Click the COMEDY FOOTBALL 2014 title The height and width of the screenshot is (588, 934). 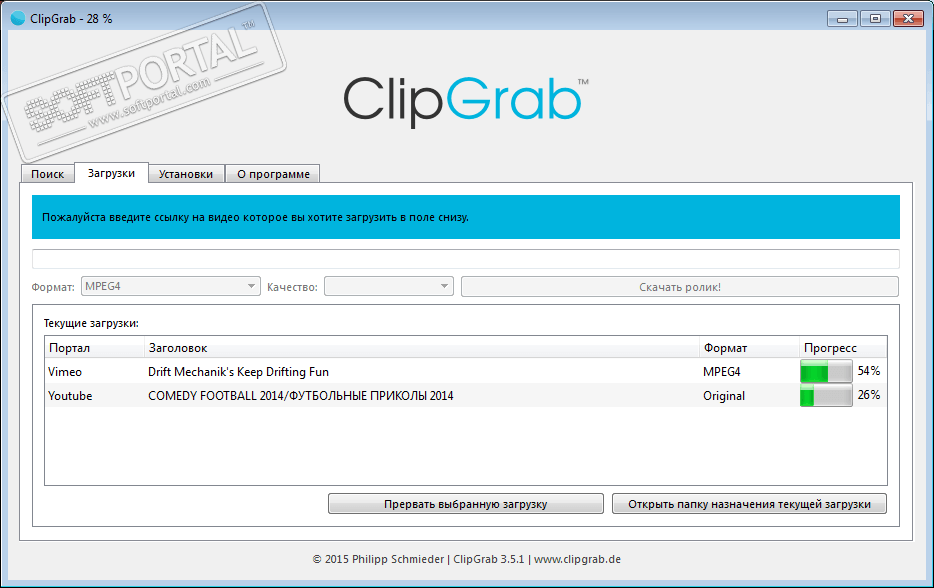point(300,396)
